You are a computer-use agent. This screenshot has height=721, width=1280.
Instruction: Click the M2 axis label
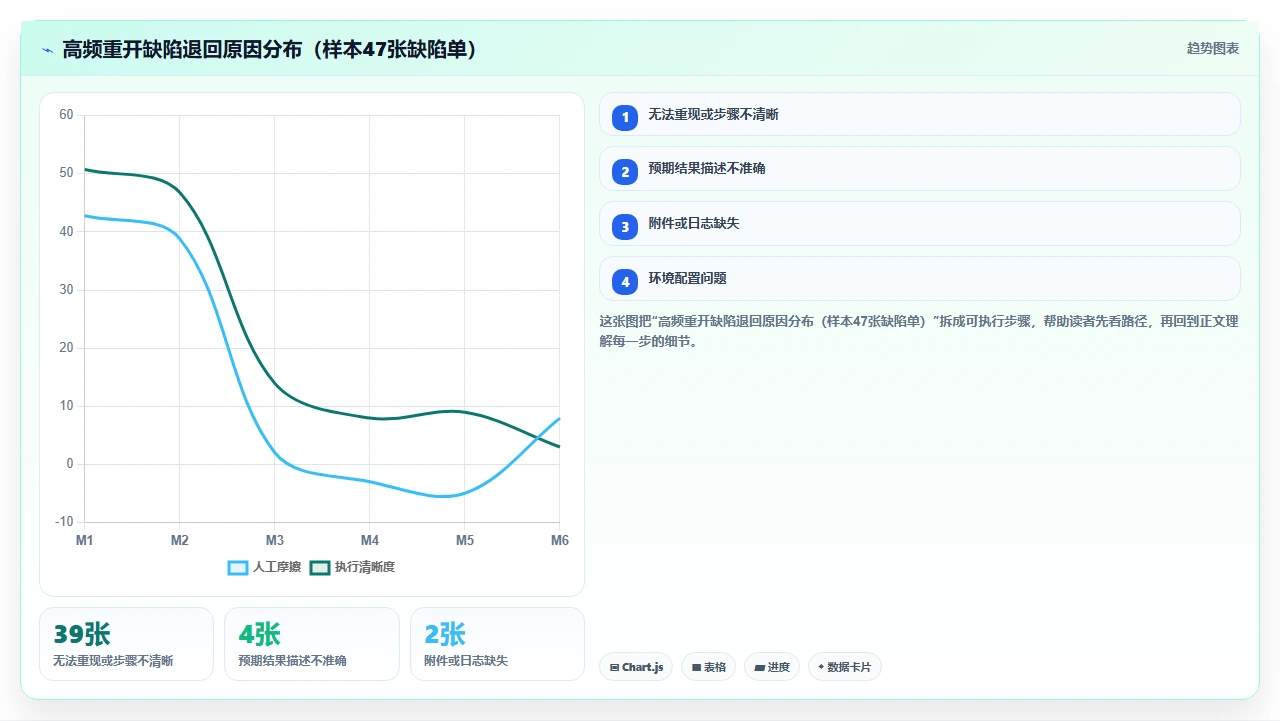click(x=180, y=541)
